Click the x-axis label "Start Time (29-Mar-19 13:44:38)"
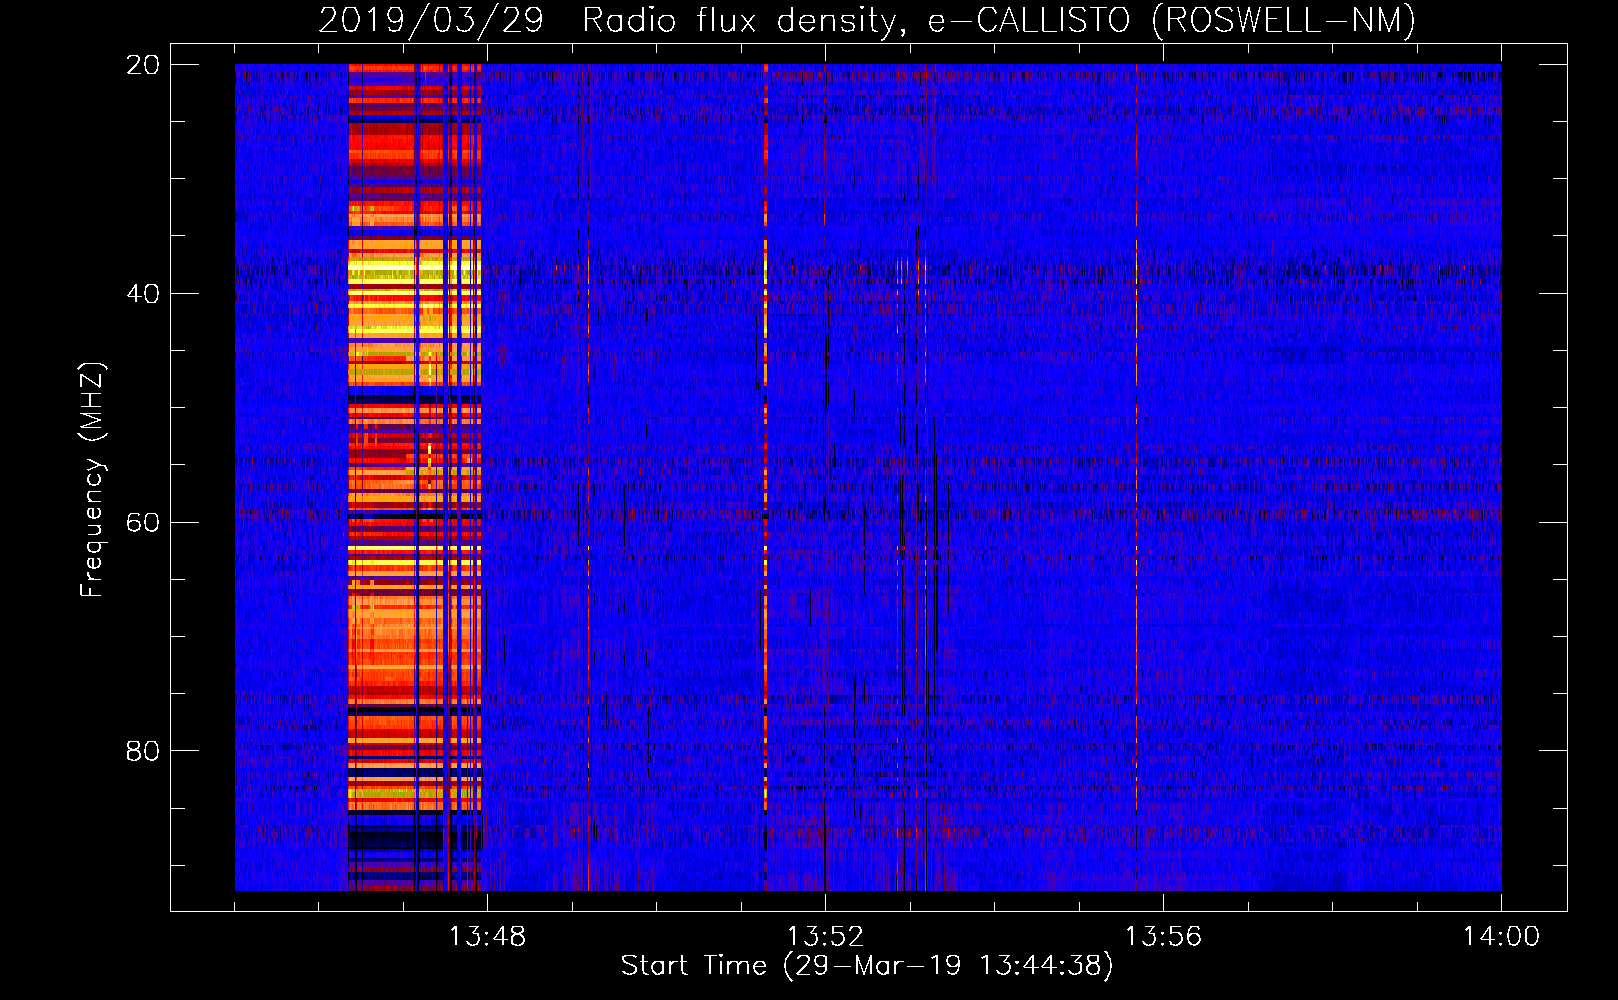Screen dimensions: 1618x1000 coord(867,966)
